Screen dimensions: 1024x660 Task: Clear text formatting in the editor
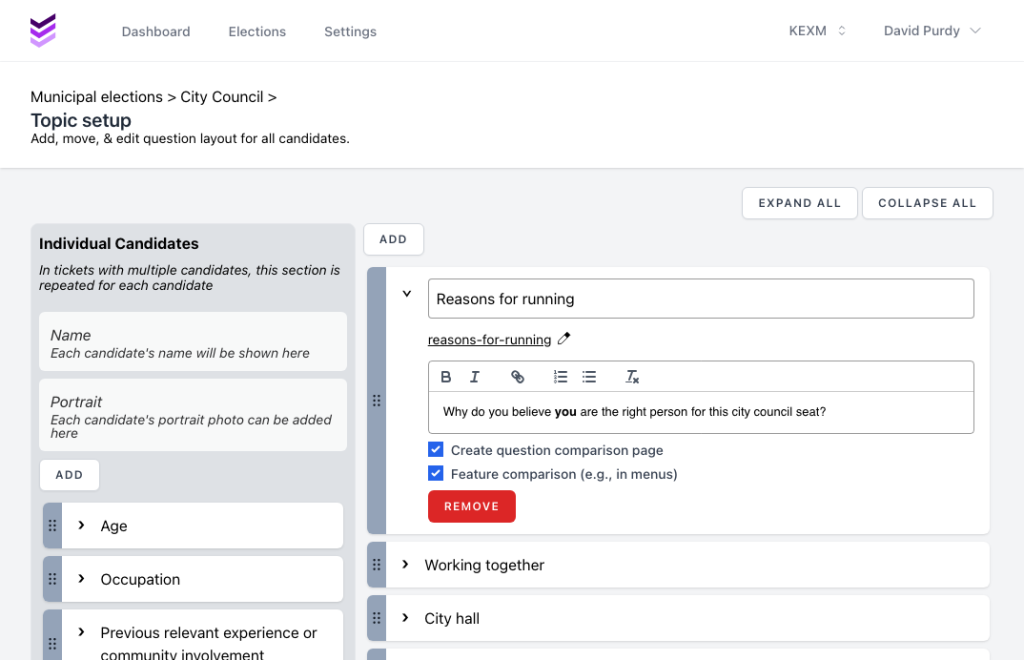[632, 377]
